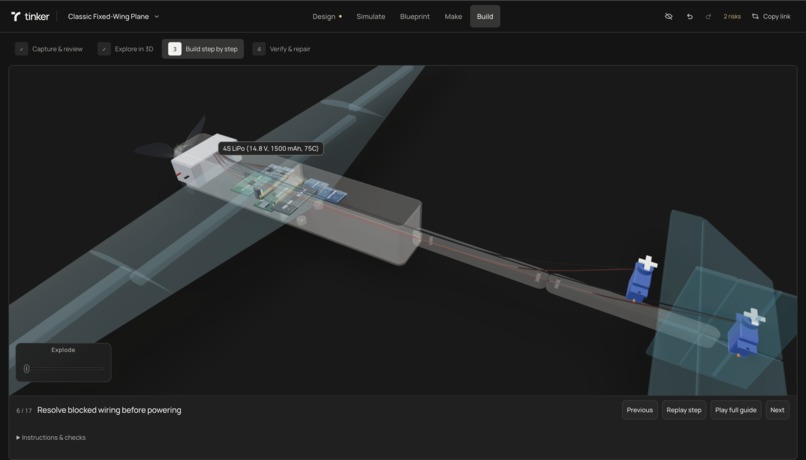Click the 4S LiPo battery tooltip label

click(271, 149)
